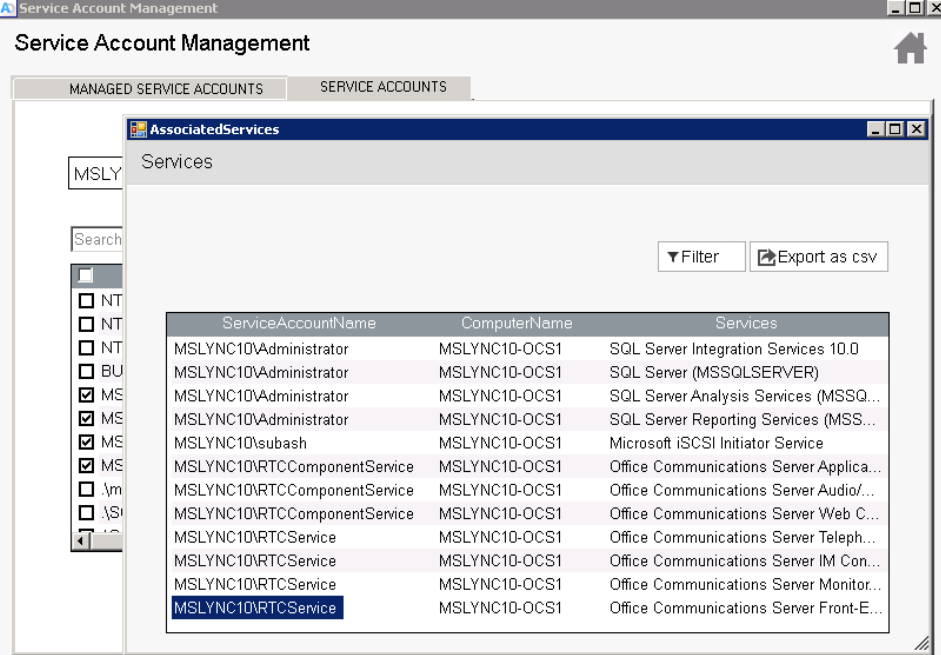Viewport: 941px width, 655px height.
Task: Sort by ServiceAccountName column header
Action: (x=299, y=323)
